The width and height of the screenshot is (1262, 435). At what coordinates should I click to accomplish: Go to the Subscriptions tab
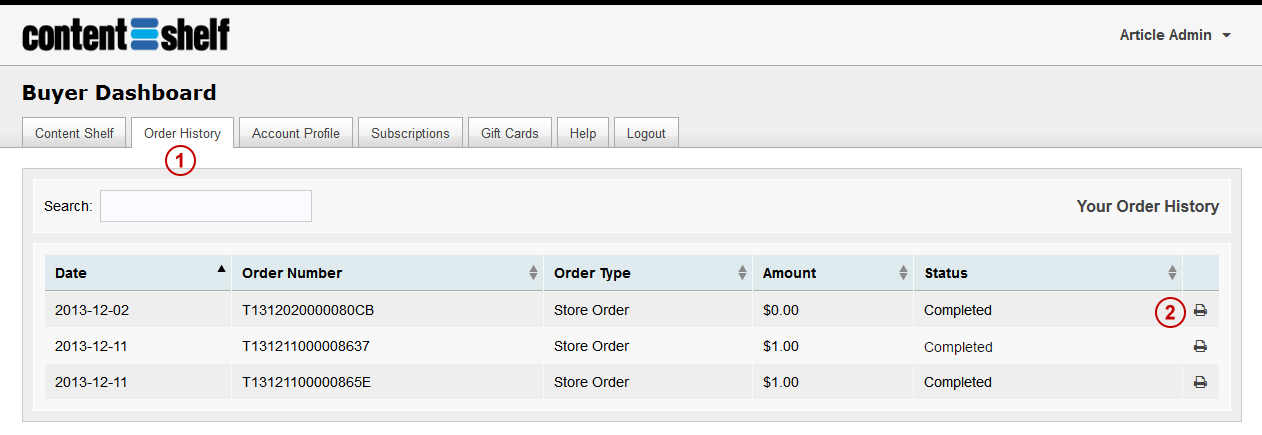pos(410,133)
